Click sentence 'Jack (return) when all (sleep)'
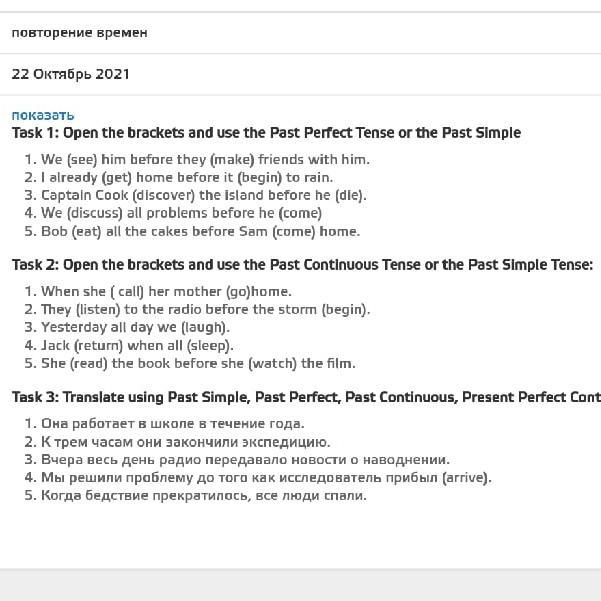Screen dimensions: 601x601 point(137,345)
